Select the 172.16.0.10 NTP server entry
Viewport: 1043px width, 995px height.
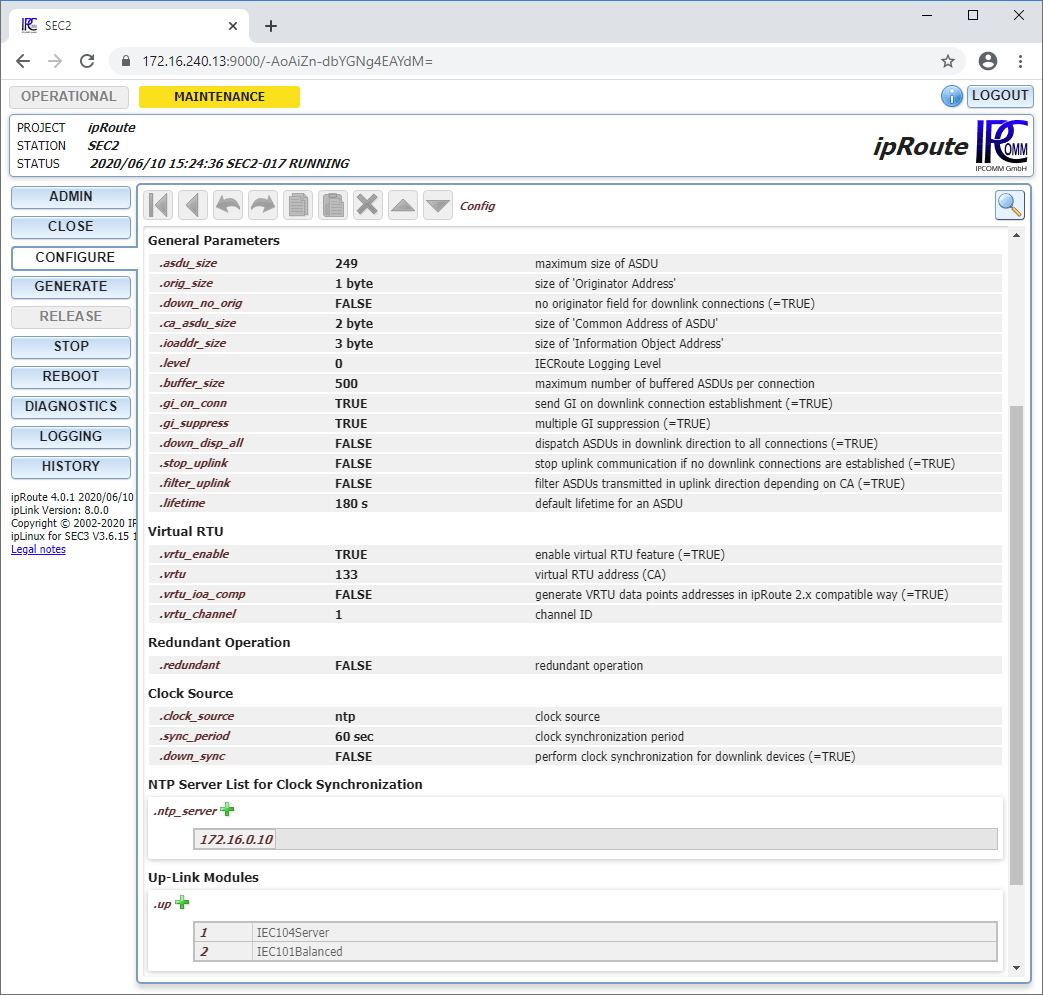236,838
